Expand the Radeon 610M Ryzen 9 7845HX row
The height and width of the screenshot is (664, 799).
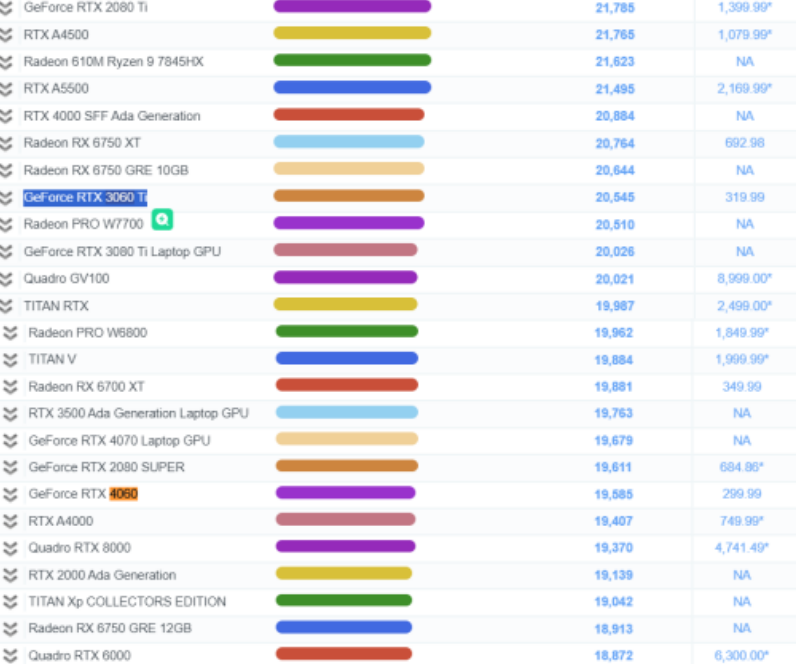pyautogui.click(x=6, y=62)
